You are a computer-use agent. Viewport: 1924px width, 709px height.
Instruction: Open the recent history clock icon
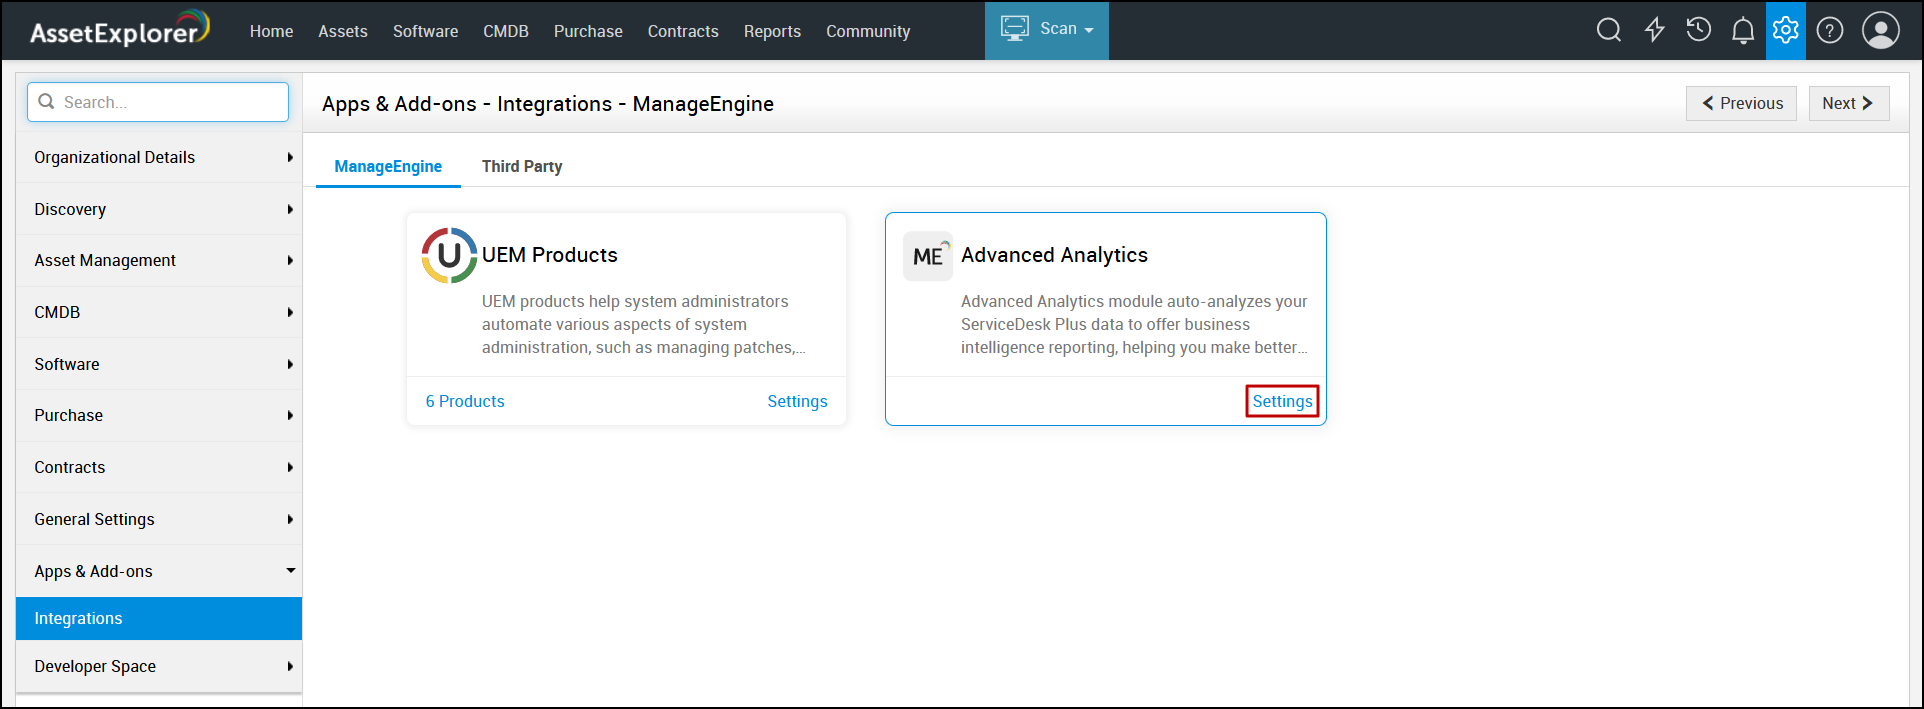[1698, 31]
